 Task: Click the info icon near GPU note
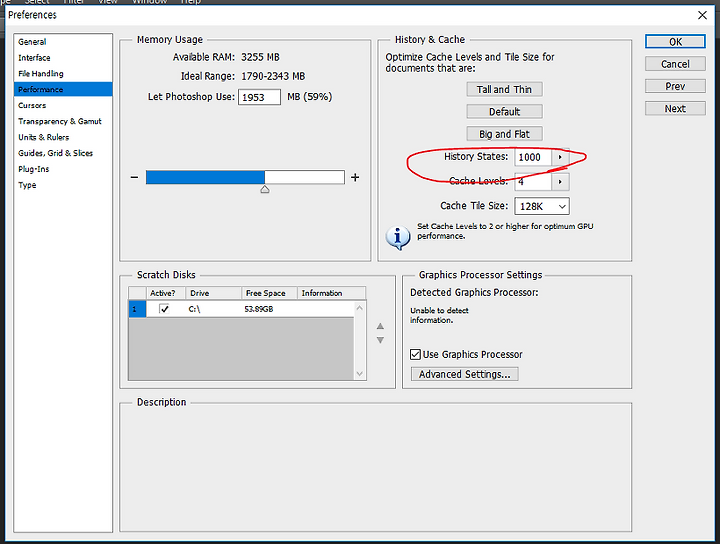tap(398, 237)
